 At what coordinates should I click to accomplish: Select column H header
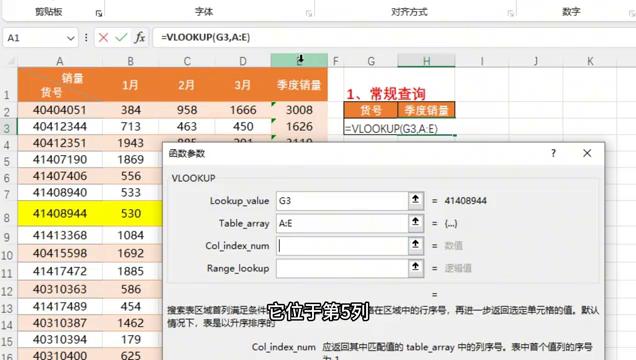[x=426, y=61]
